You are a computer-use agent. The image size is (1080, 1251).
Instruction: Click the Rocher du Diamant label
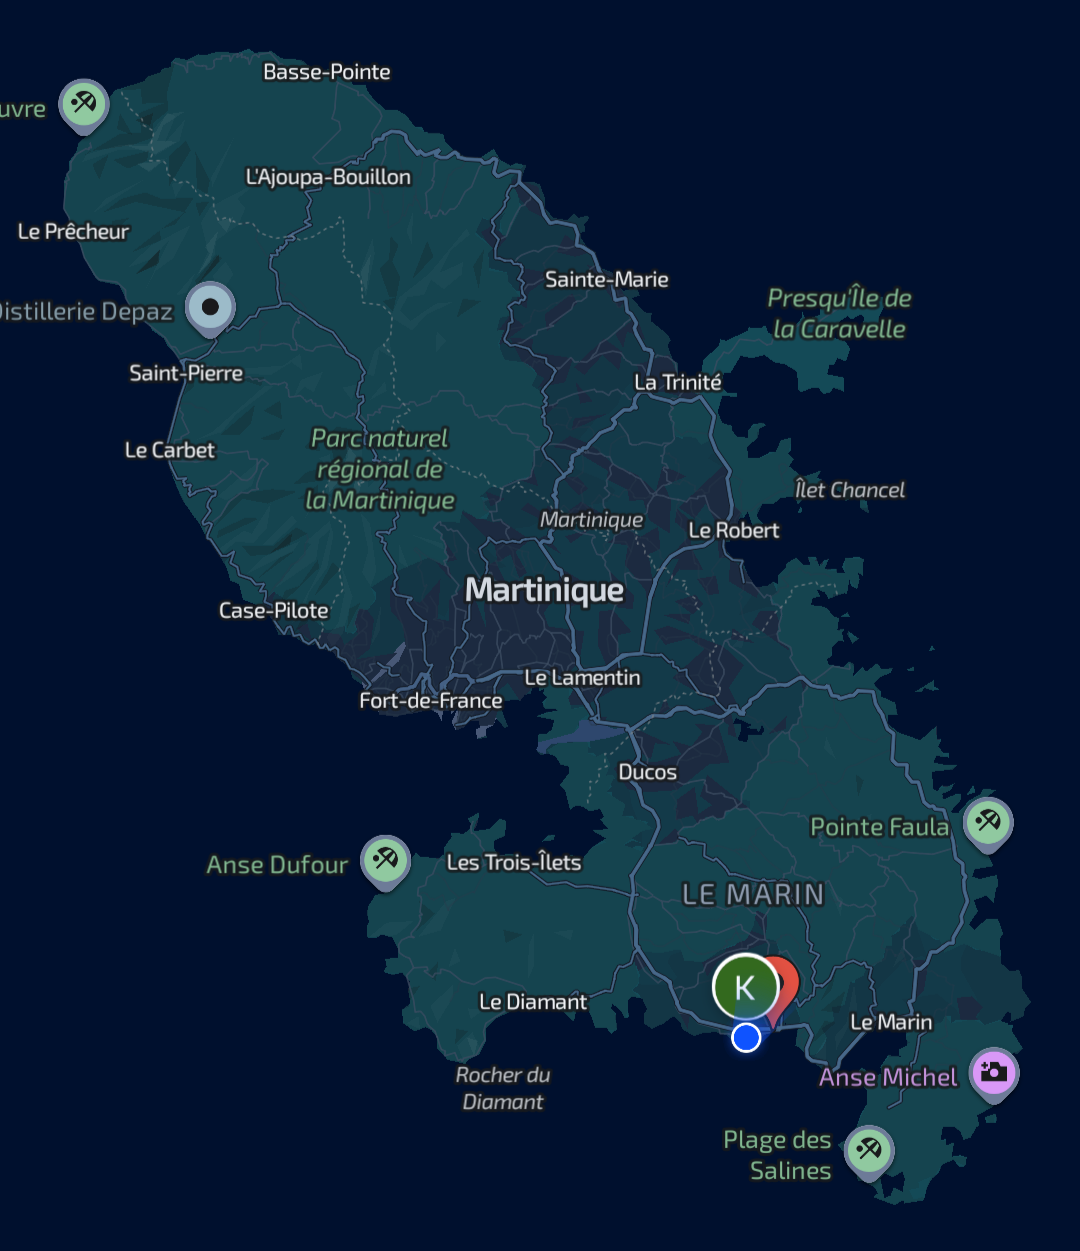pos(503,1088)
